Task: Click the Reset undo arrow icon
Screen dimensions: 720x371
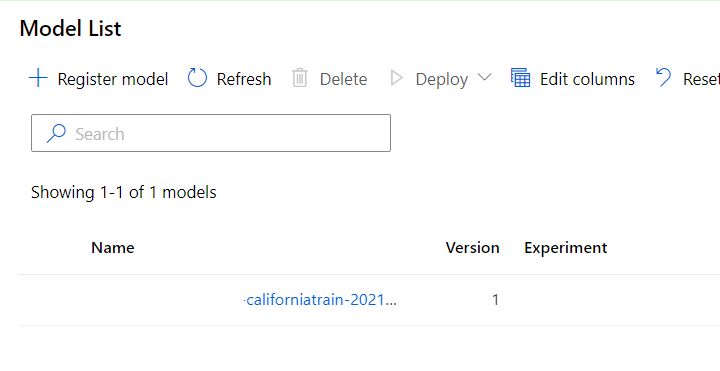Action: pos(663,77)
